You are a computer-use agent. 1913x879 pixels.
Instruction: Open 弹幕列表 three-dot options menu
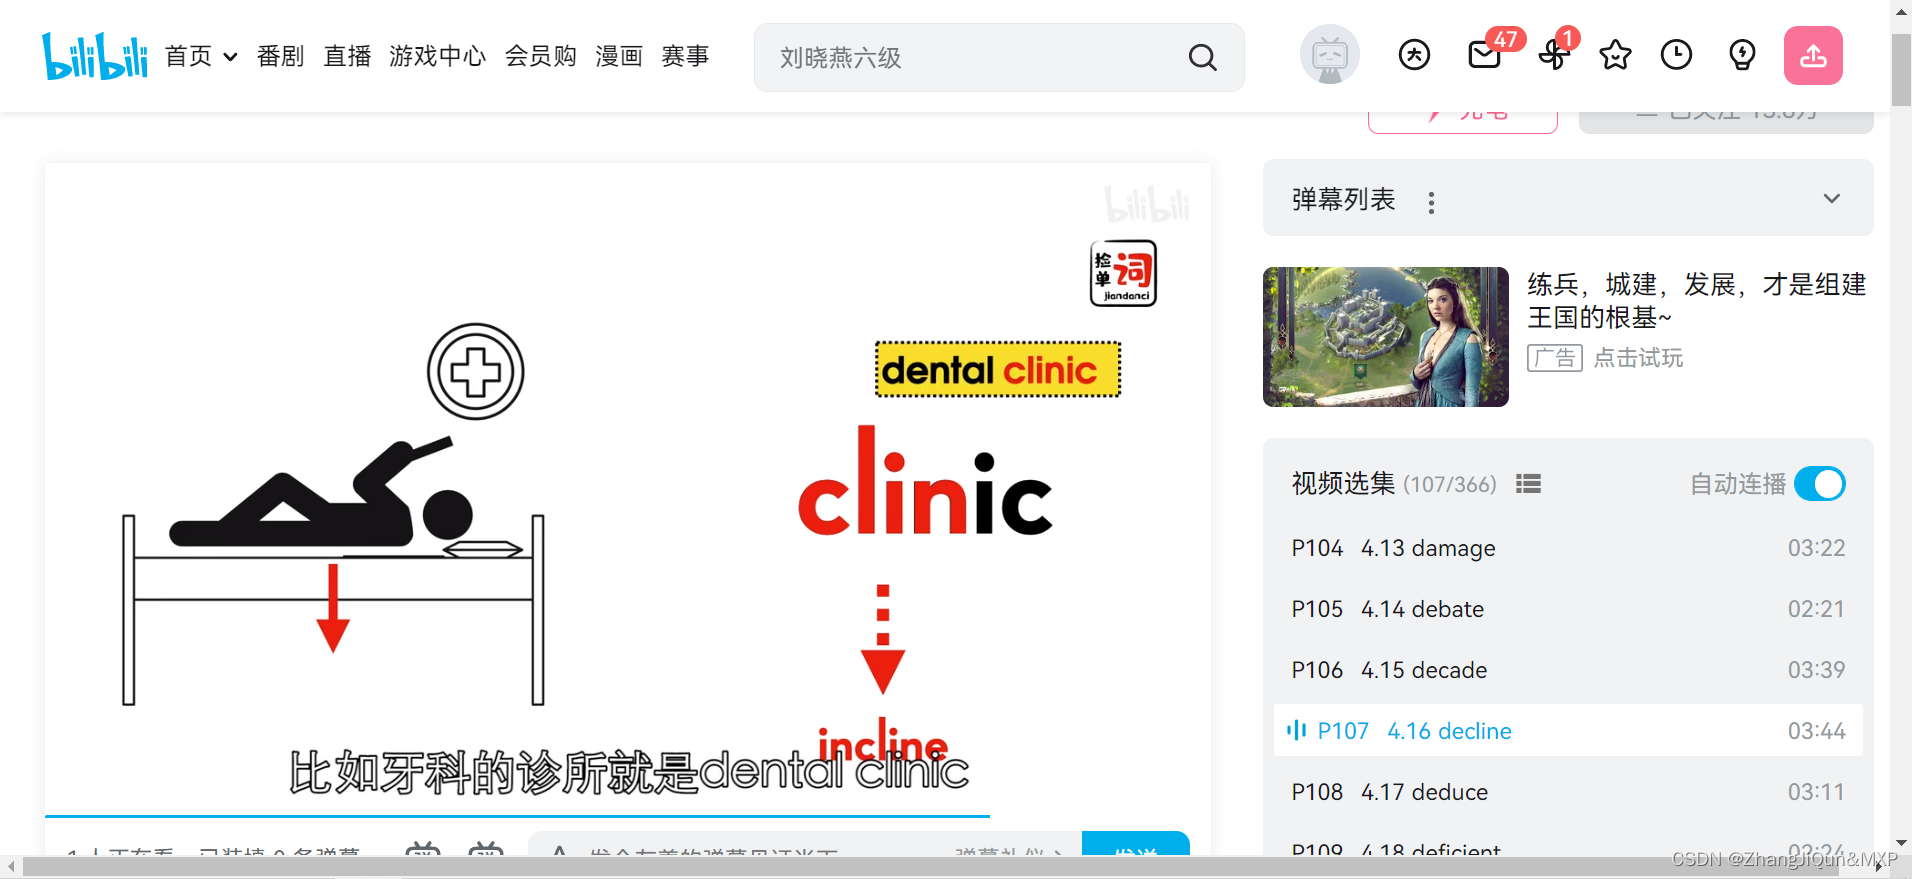coord(1431,203)
